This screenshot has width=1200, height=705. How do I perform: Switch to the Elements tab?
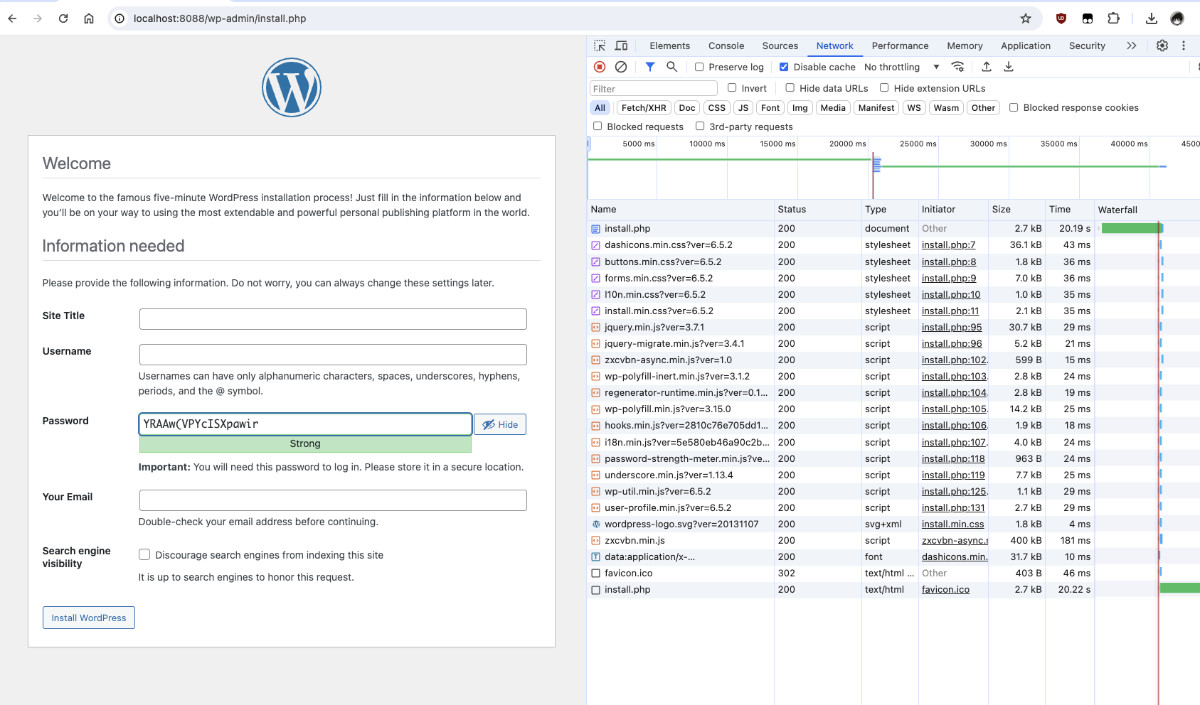(x=670, y=46)
